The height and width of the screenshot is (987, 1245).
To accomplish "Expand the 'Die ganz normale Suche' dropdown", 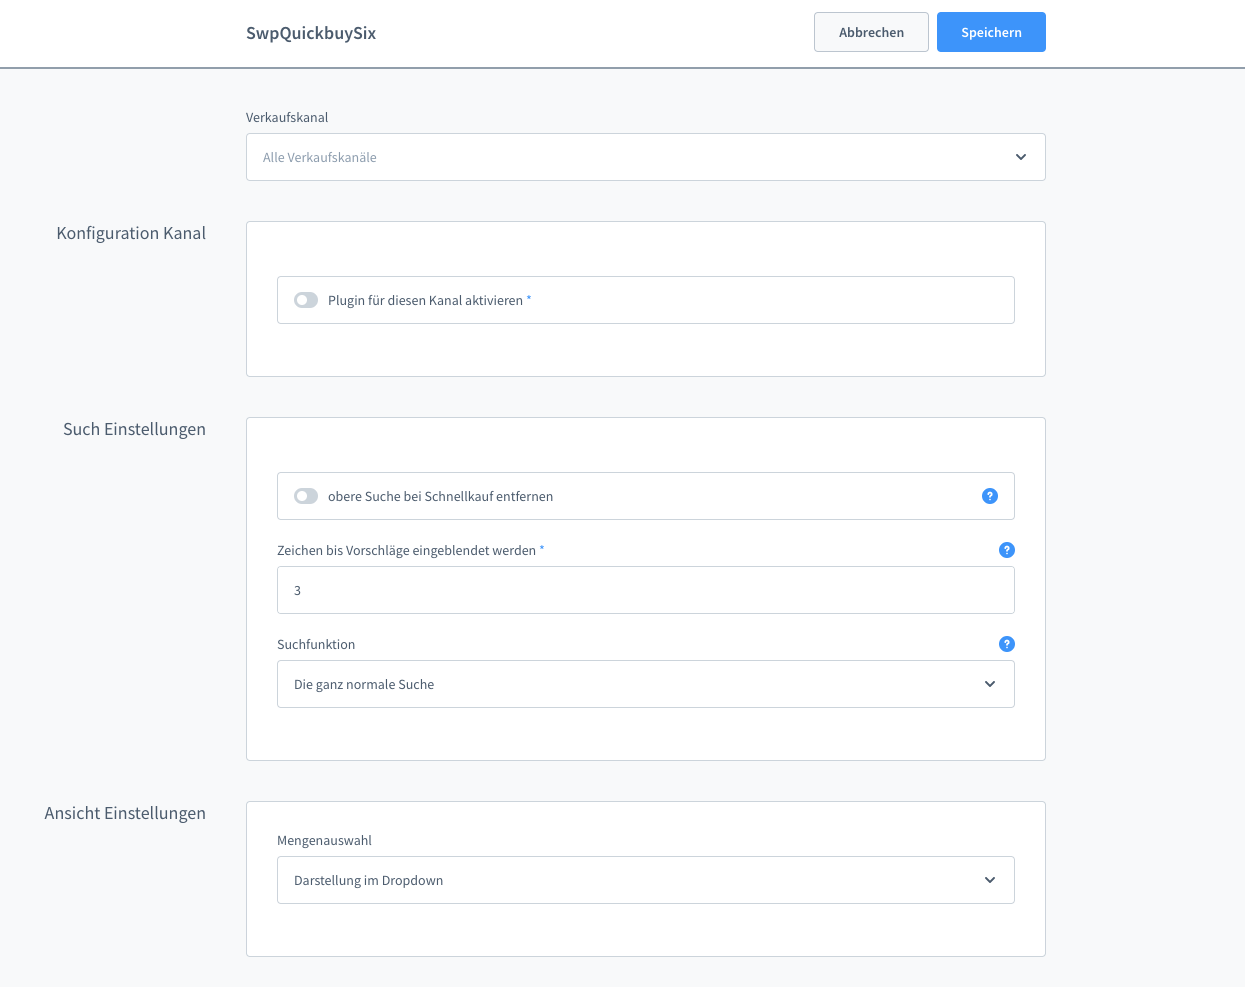I will (630, 684).
